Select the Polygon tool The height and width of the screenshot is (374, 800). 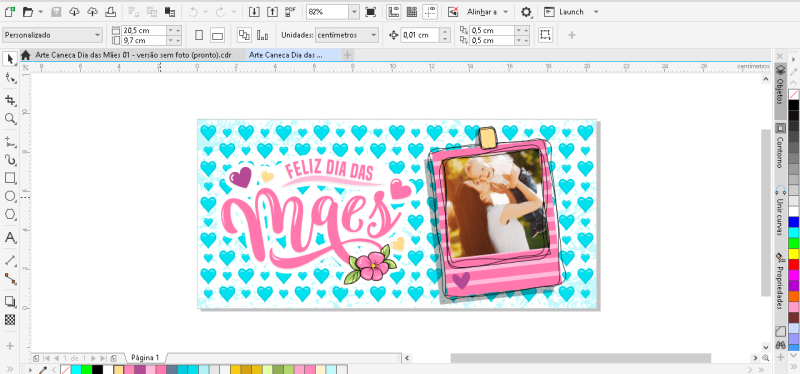[x=10, y=215]
